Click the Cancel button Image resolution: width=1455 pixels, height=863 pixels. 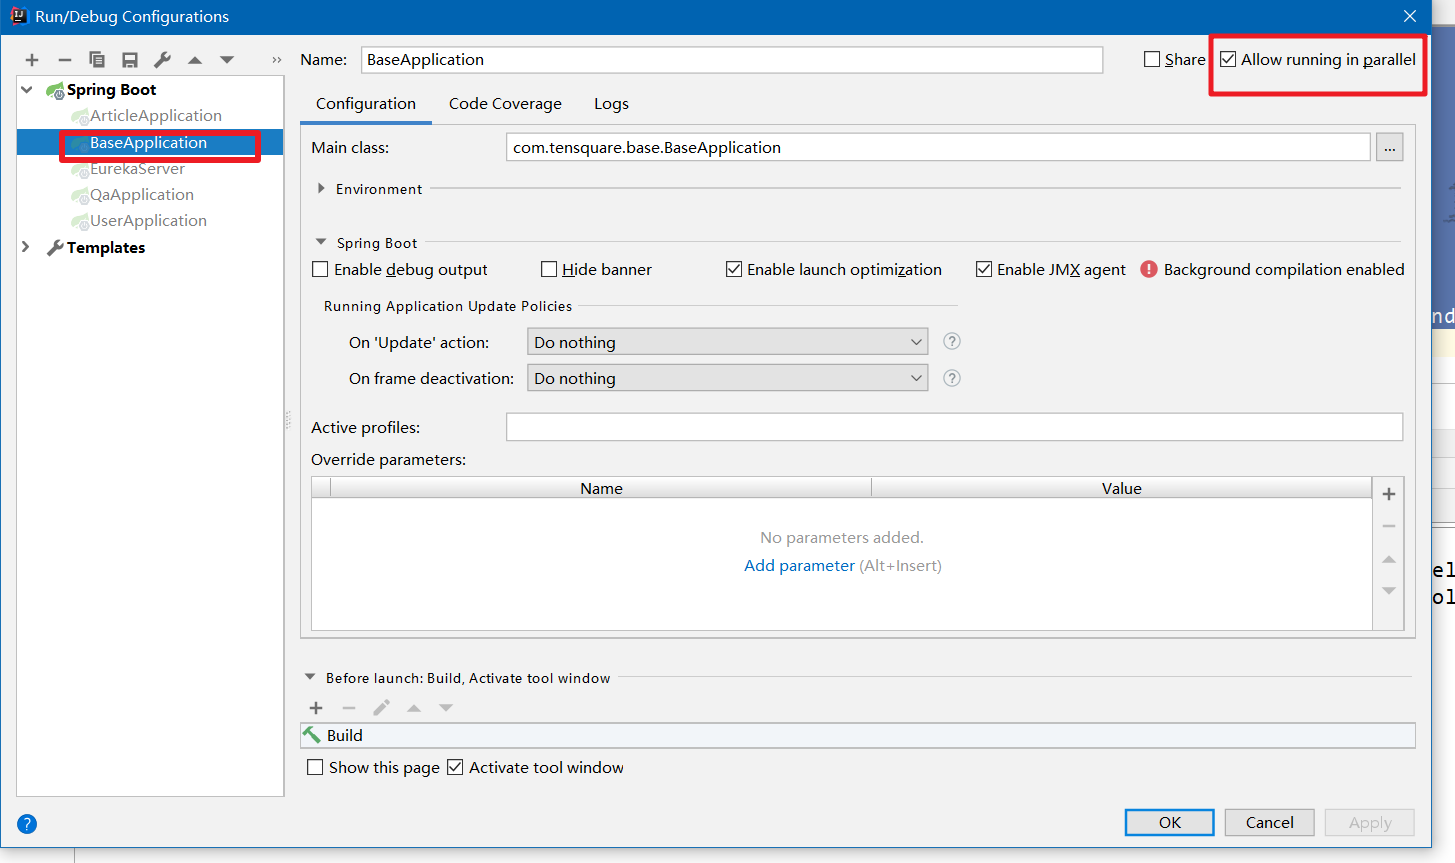[x=1270, y=822]
